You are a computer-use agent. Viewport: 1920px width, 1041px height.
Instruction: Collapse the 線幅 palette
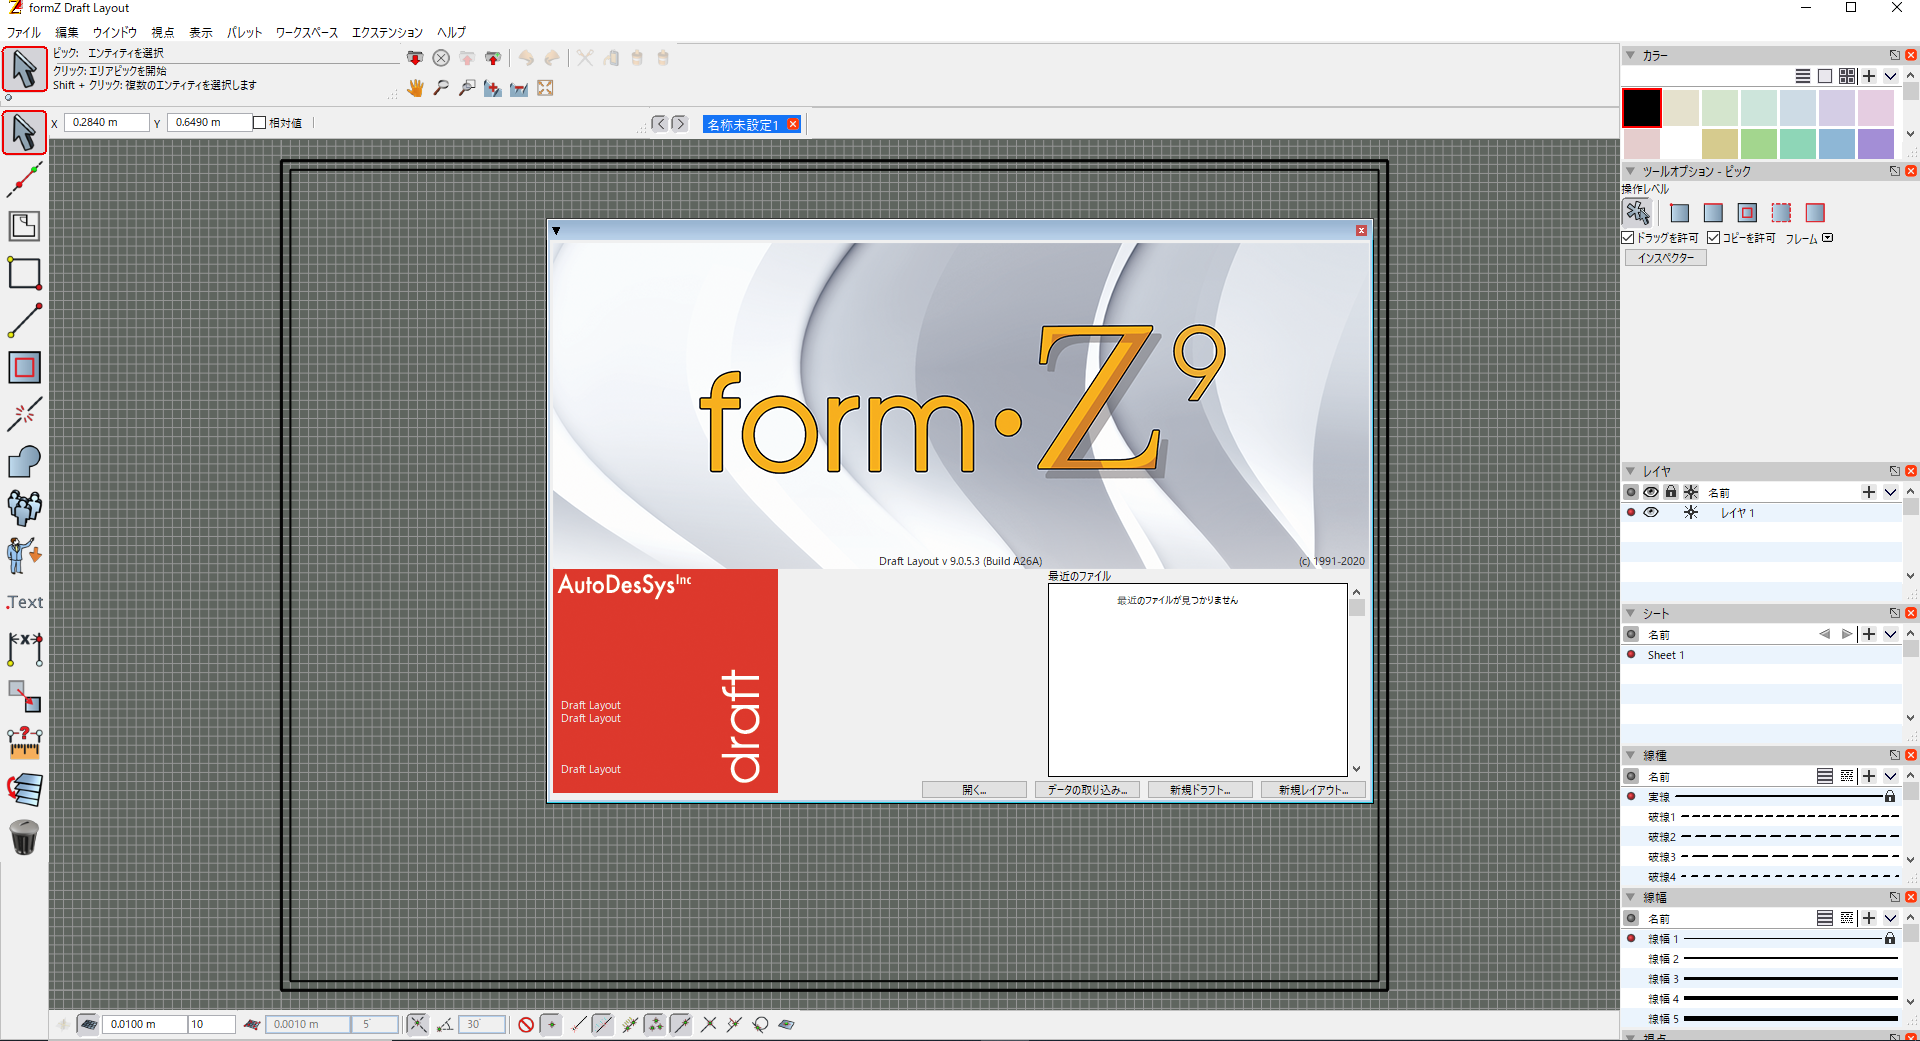[x=1630, y=896]
